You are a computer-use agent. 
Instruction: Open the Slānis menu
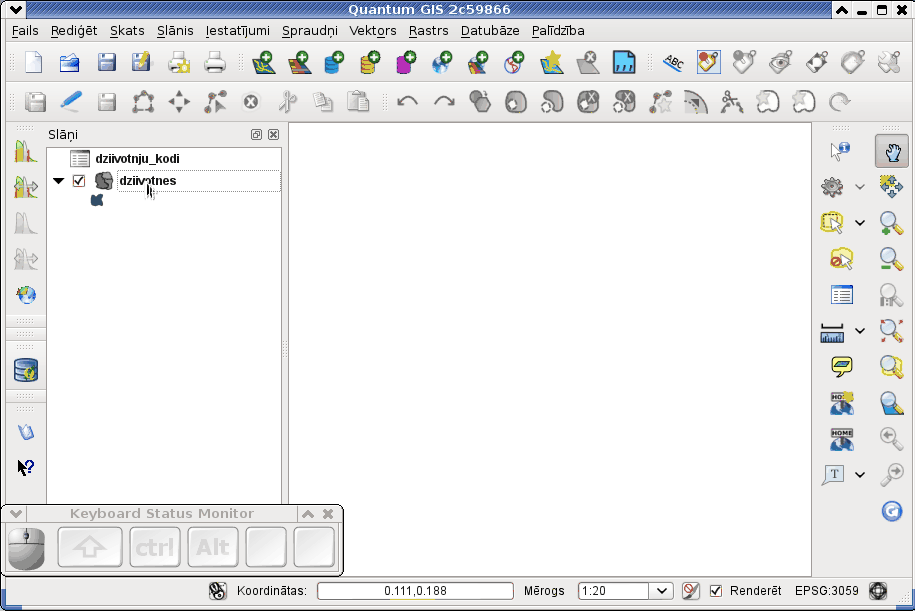(175, 31)
